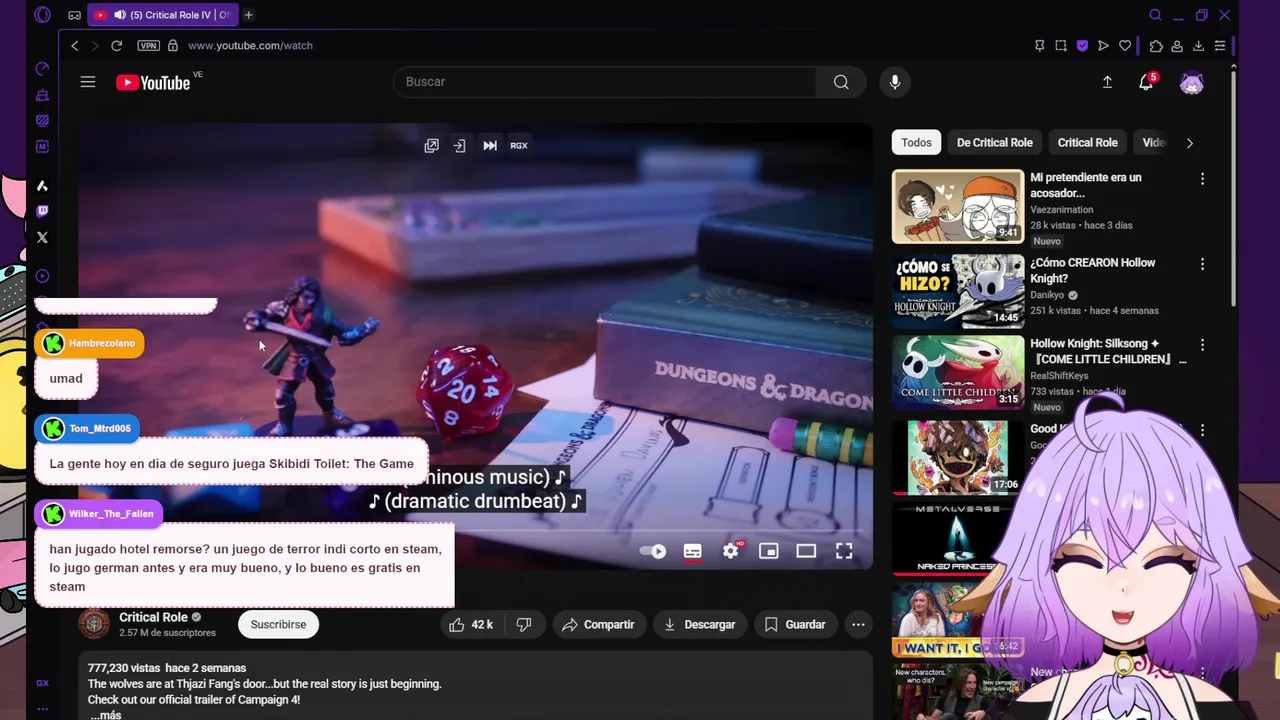This screenshot has width=1280, height=720.
Task: Open the account avatar menu
Action: 1191,83
